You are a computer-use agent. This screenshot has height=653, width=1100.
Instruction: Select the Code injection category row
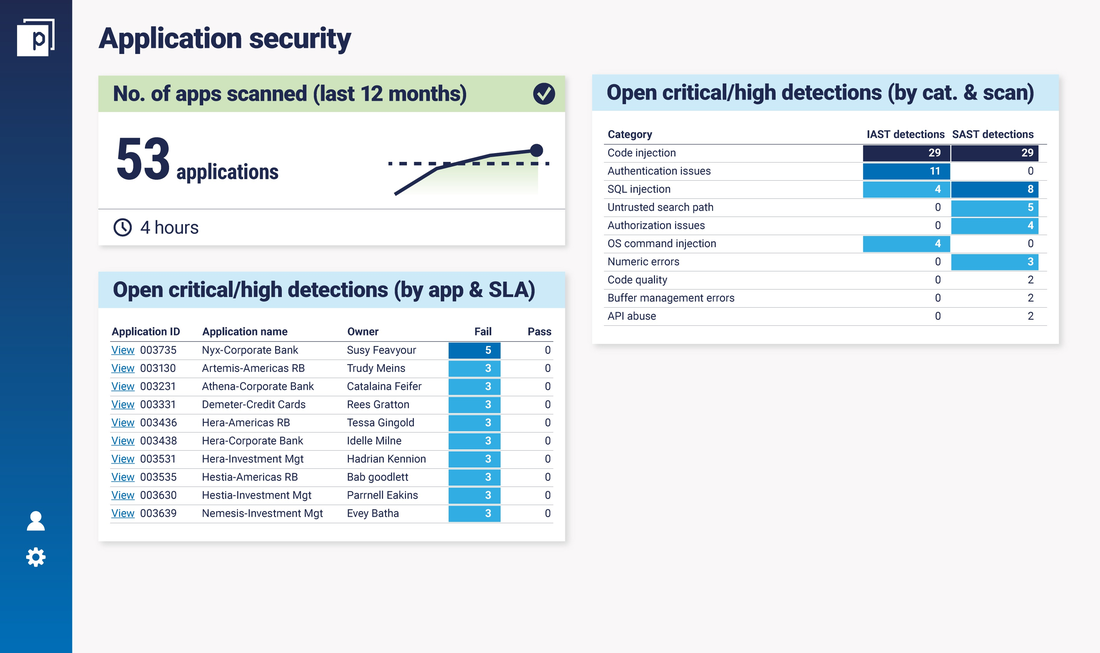[x=640, y=153]
